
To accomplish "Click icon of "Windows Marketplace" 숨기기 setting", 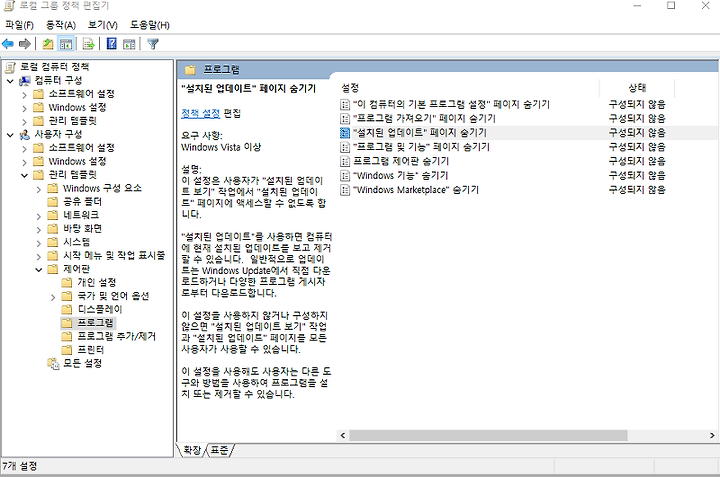I will coord(345,190).
